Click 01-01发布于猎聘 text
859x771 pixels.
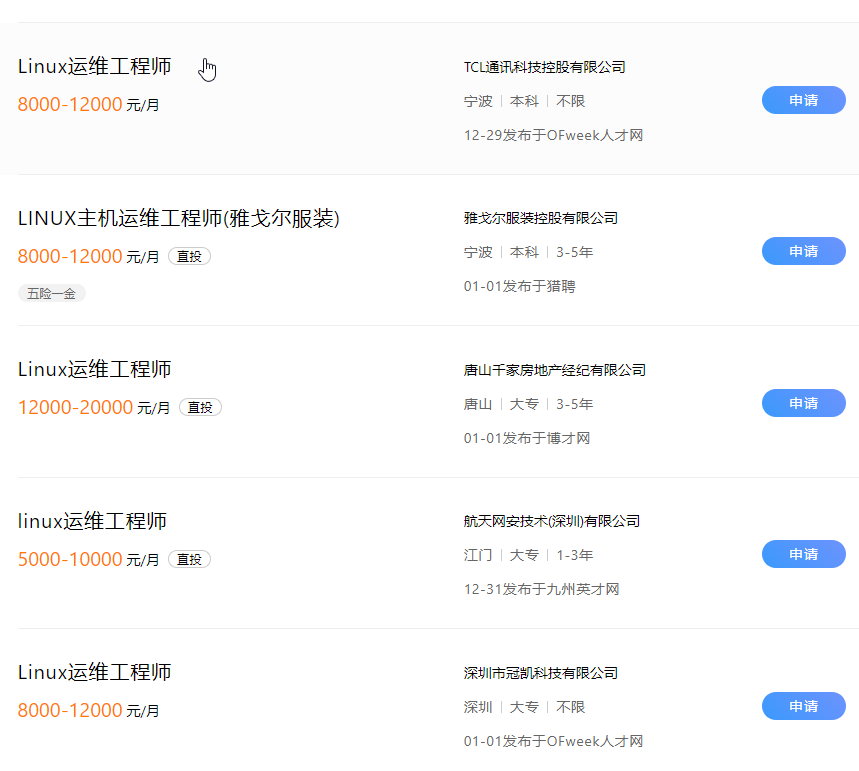click(x=519, y=286)
